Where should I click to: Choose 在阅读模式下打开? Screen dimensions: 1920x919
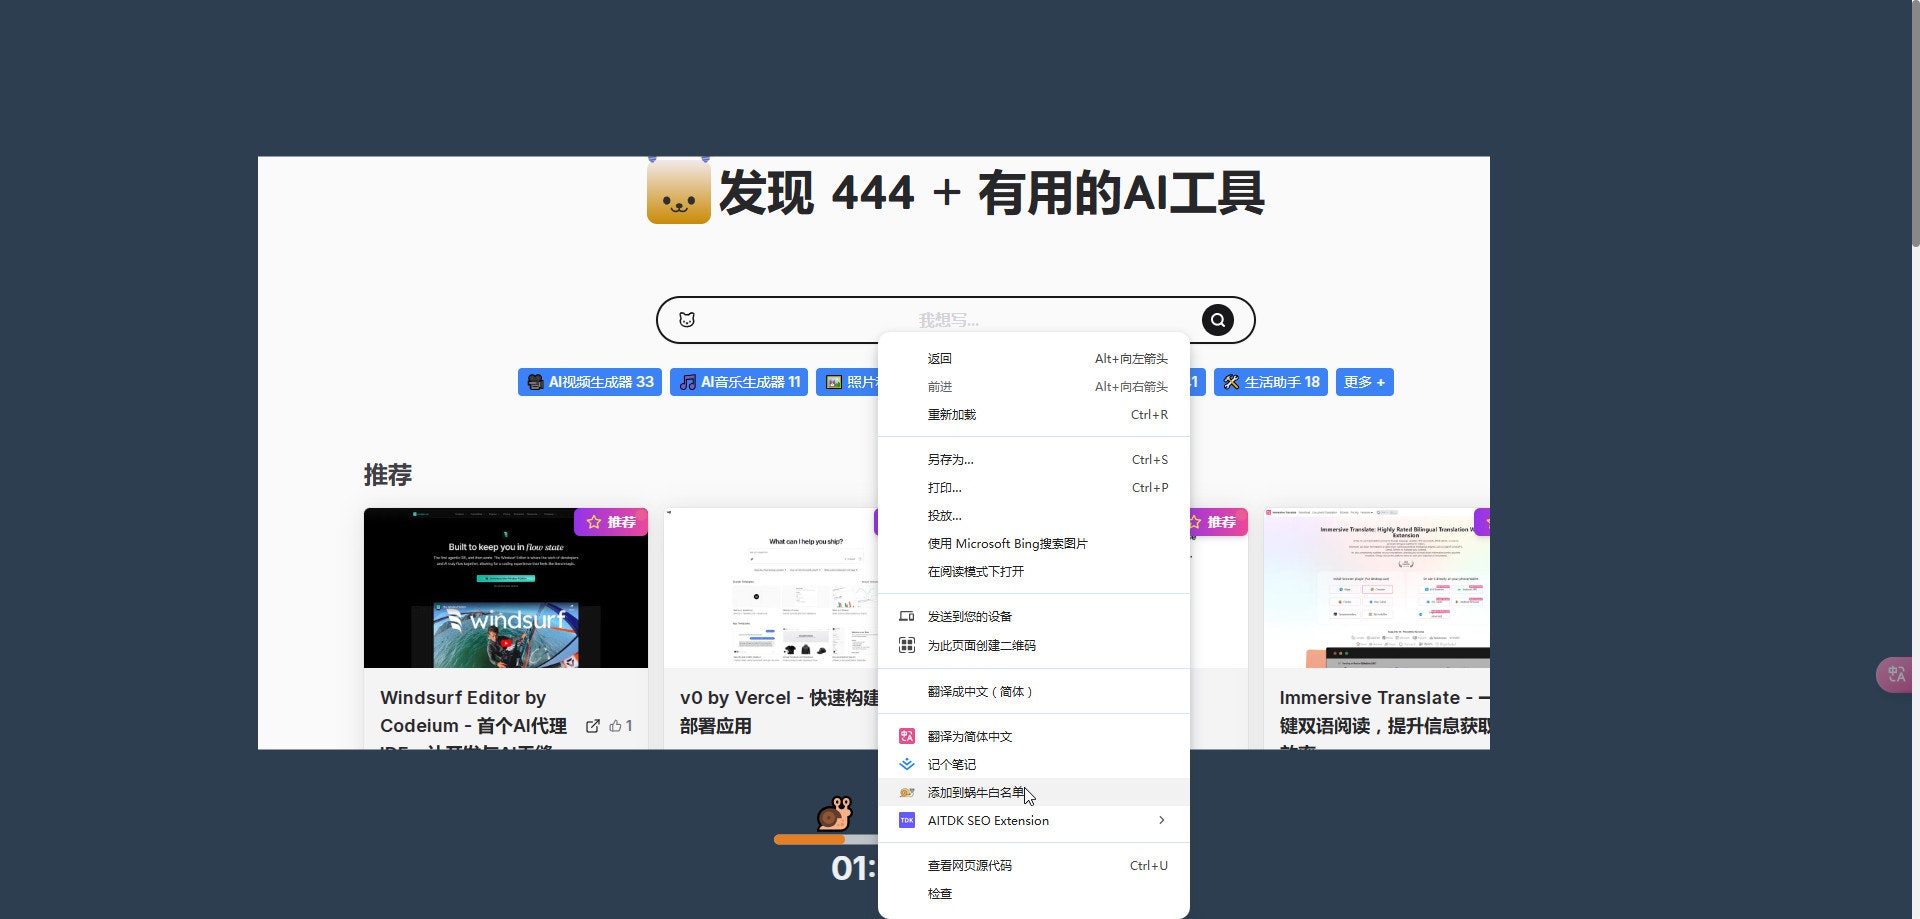pos(1034,572)
